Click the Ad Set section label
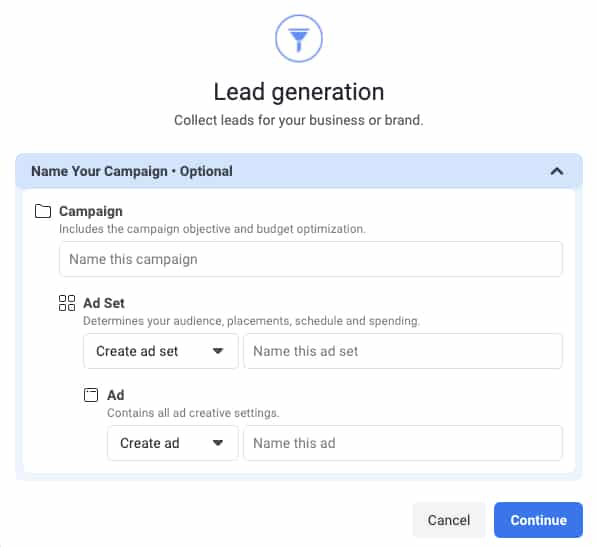The image size is (596, 547). coord(104,303)
